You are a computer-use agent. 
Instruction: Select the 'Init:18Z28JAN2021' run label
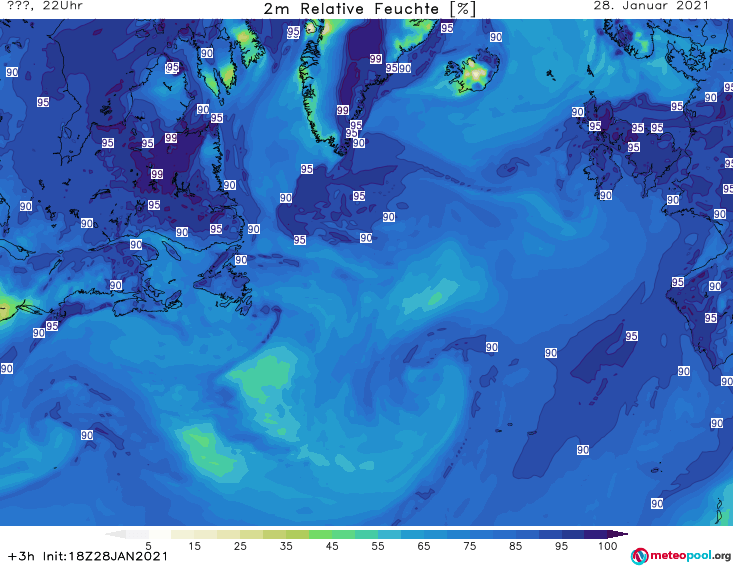[105, 556]
